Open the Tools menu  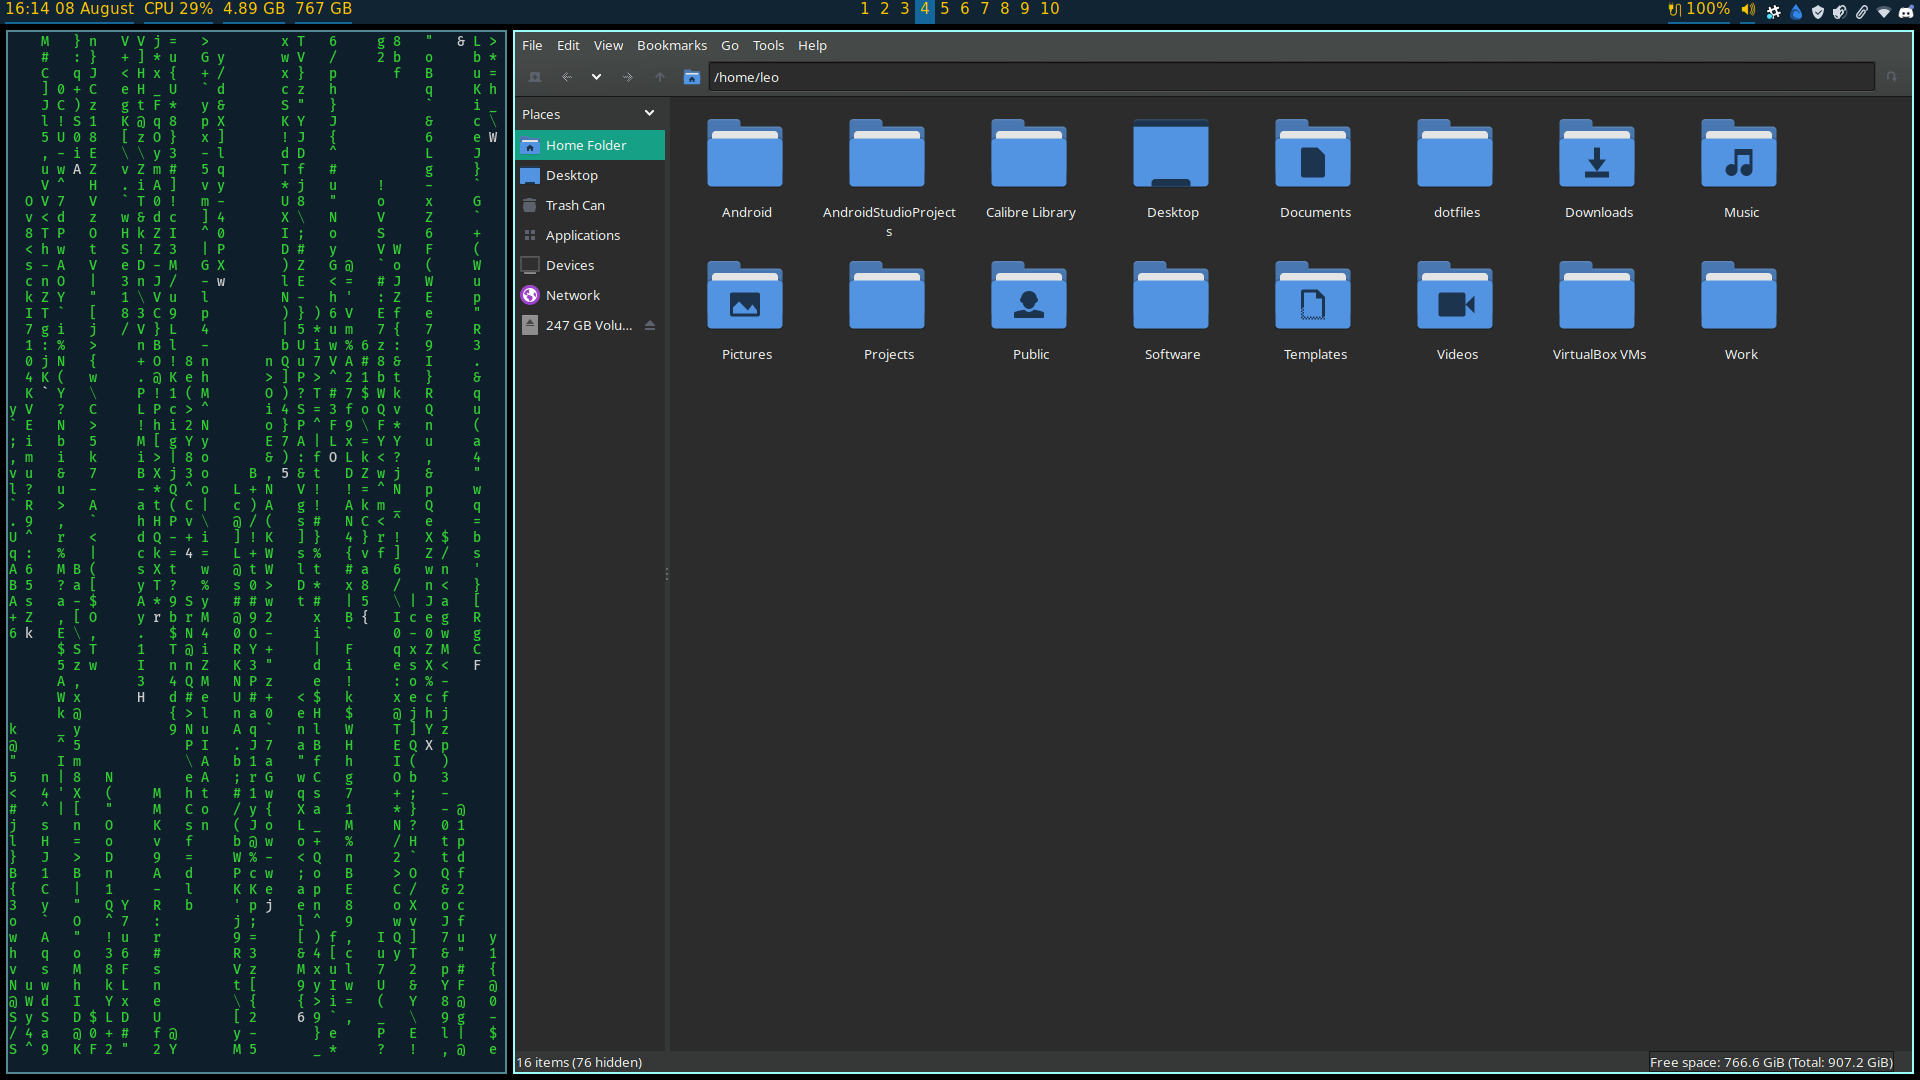coord(768,45)
